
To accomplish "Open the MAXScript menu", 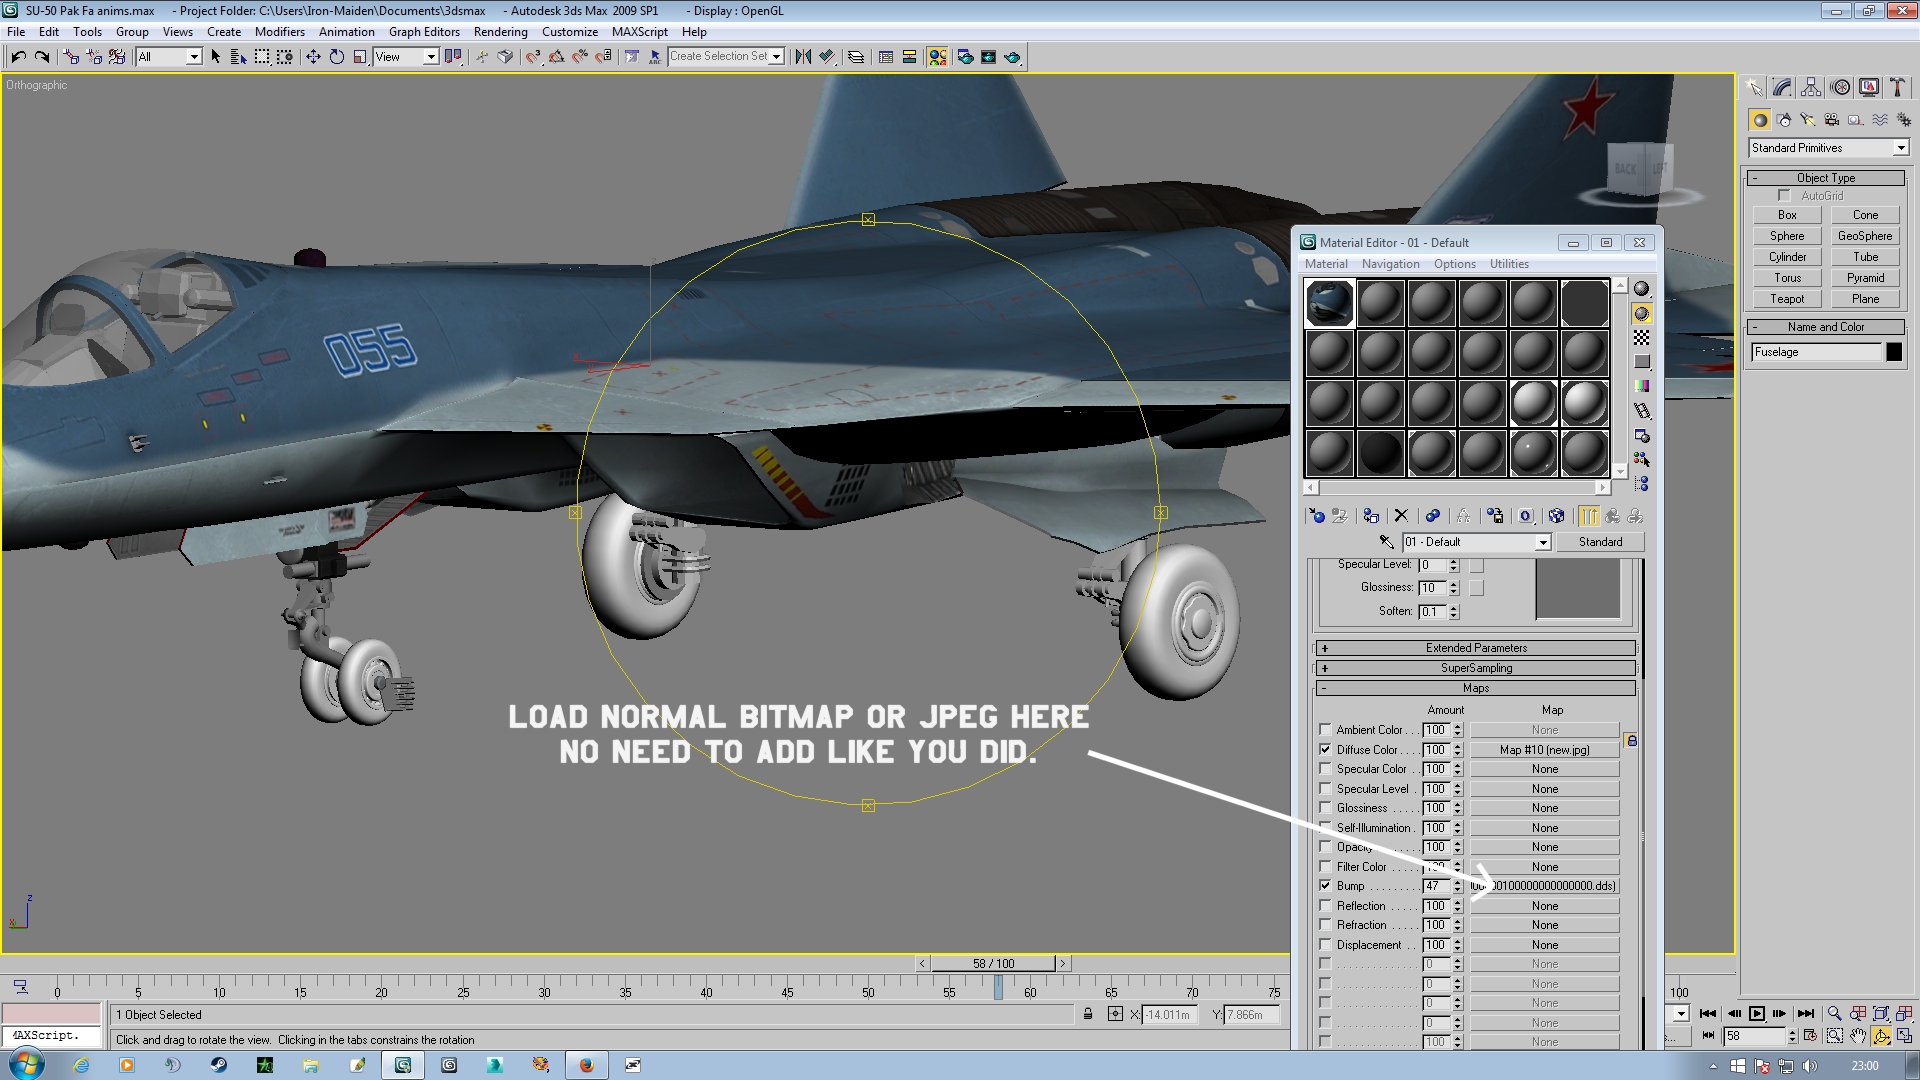I will coord(639,32).
